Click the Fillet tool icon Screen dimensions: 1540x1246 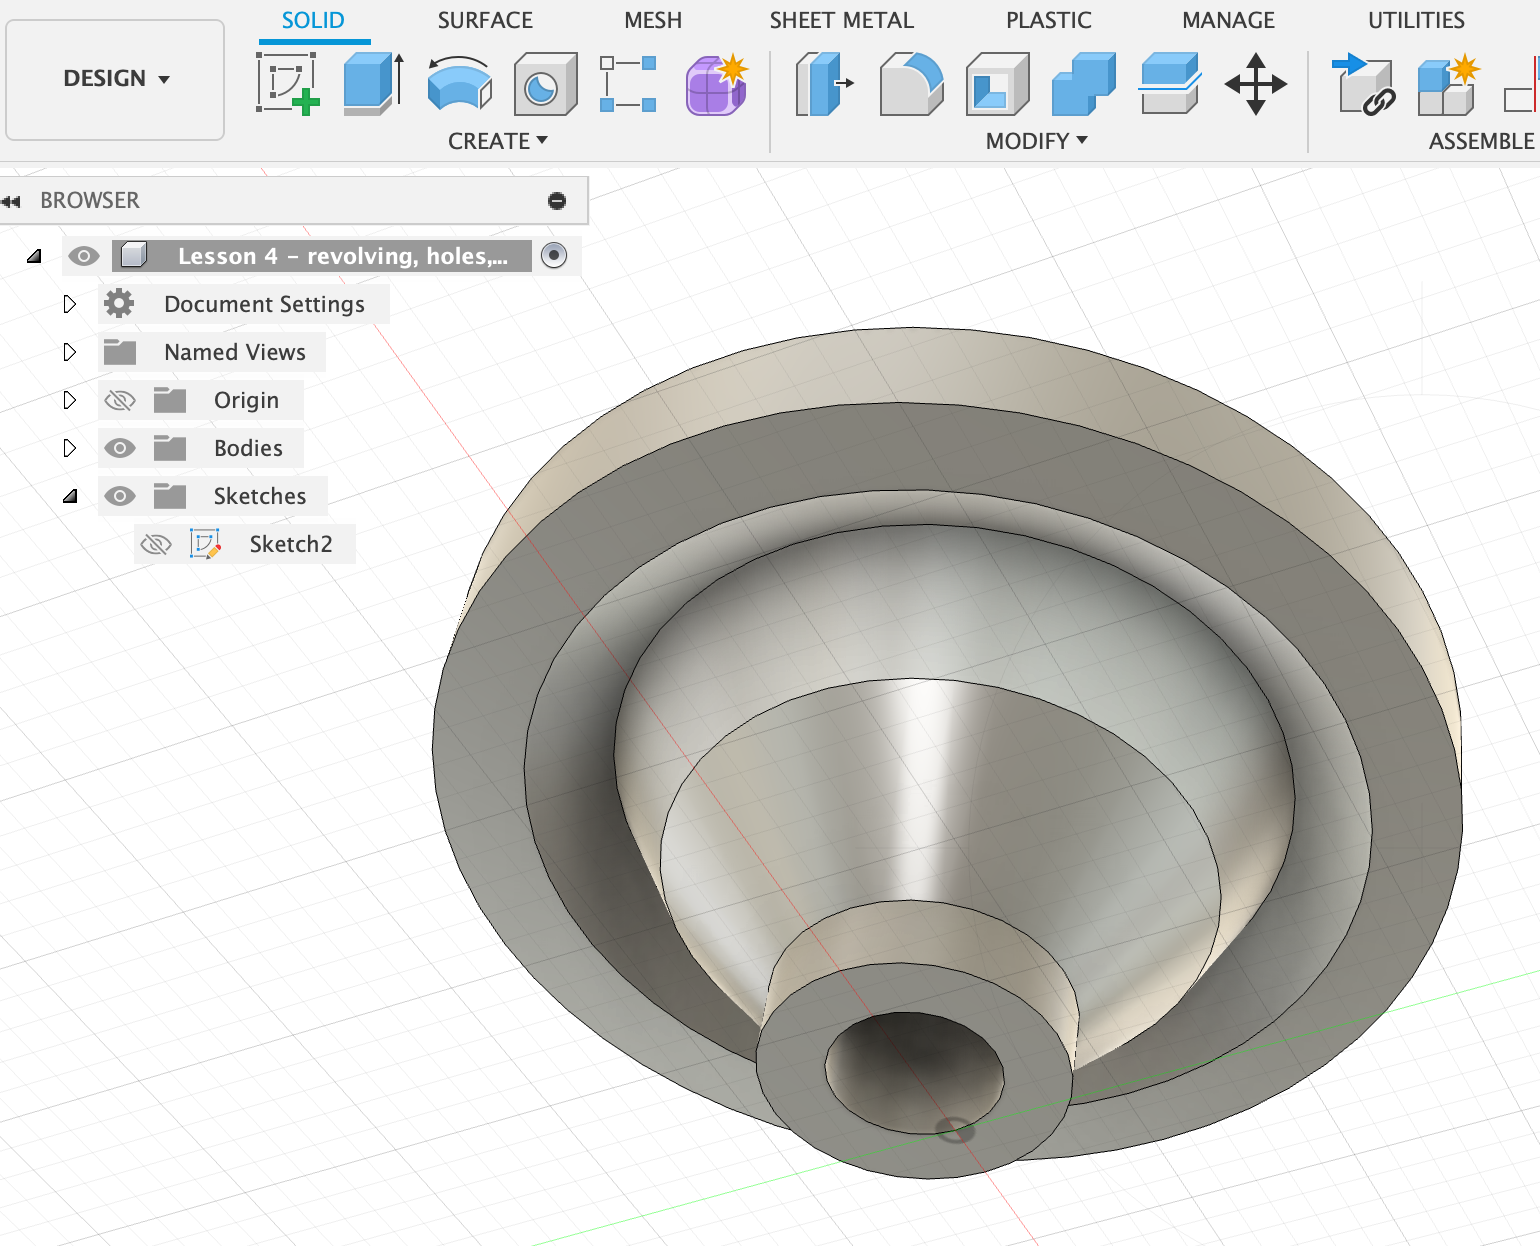(x=910, y=84)
